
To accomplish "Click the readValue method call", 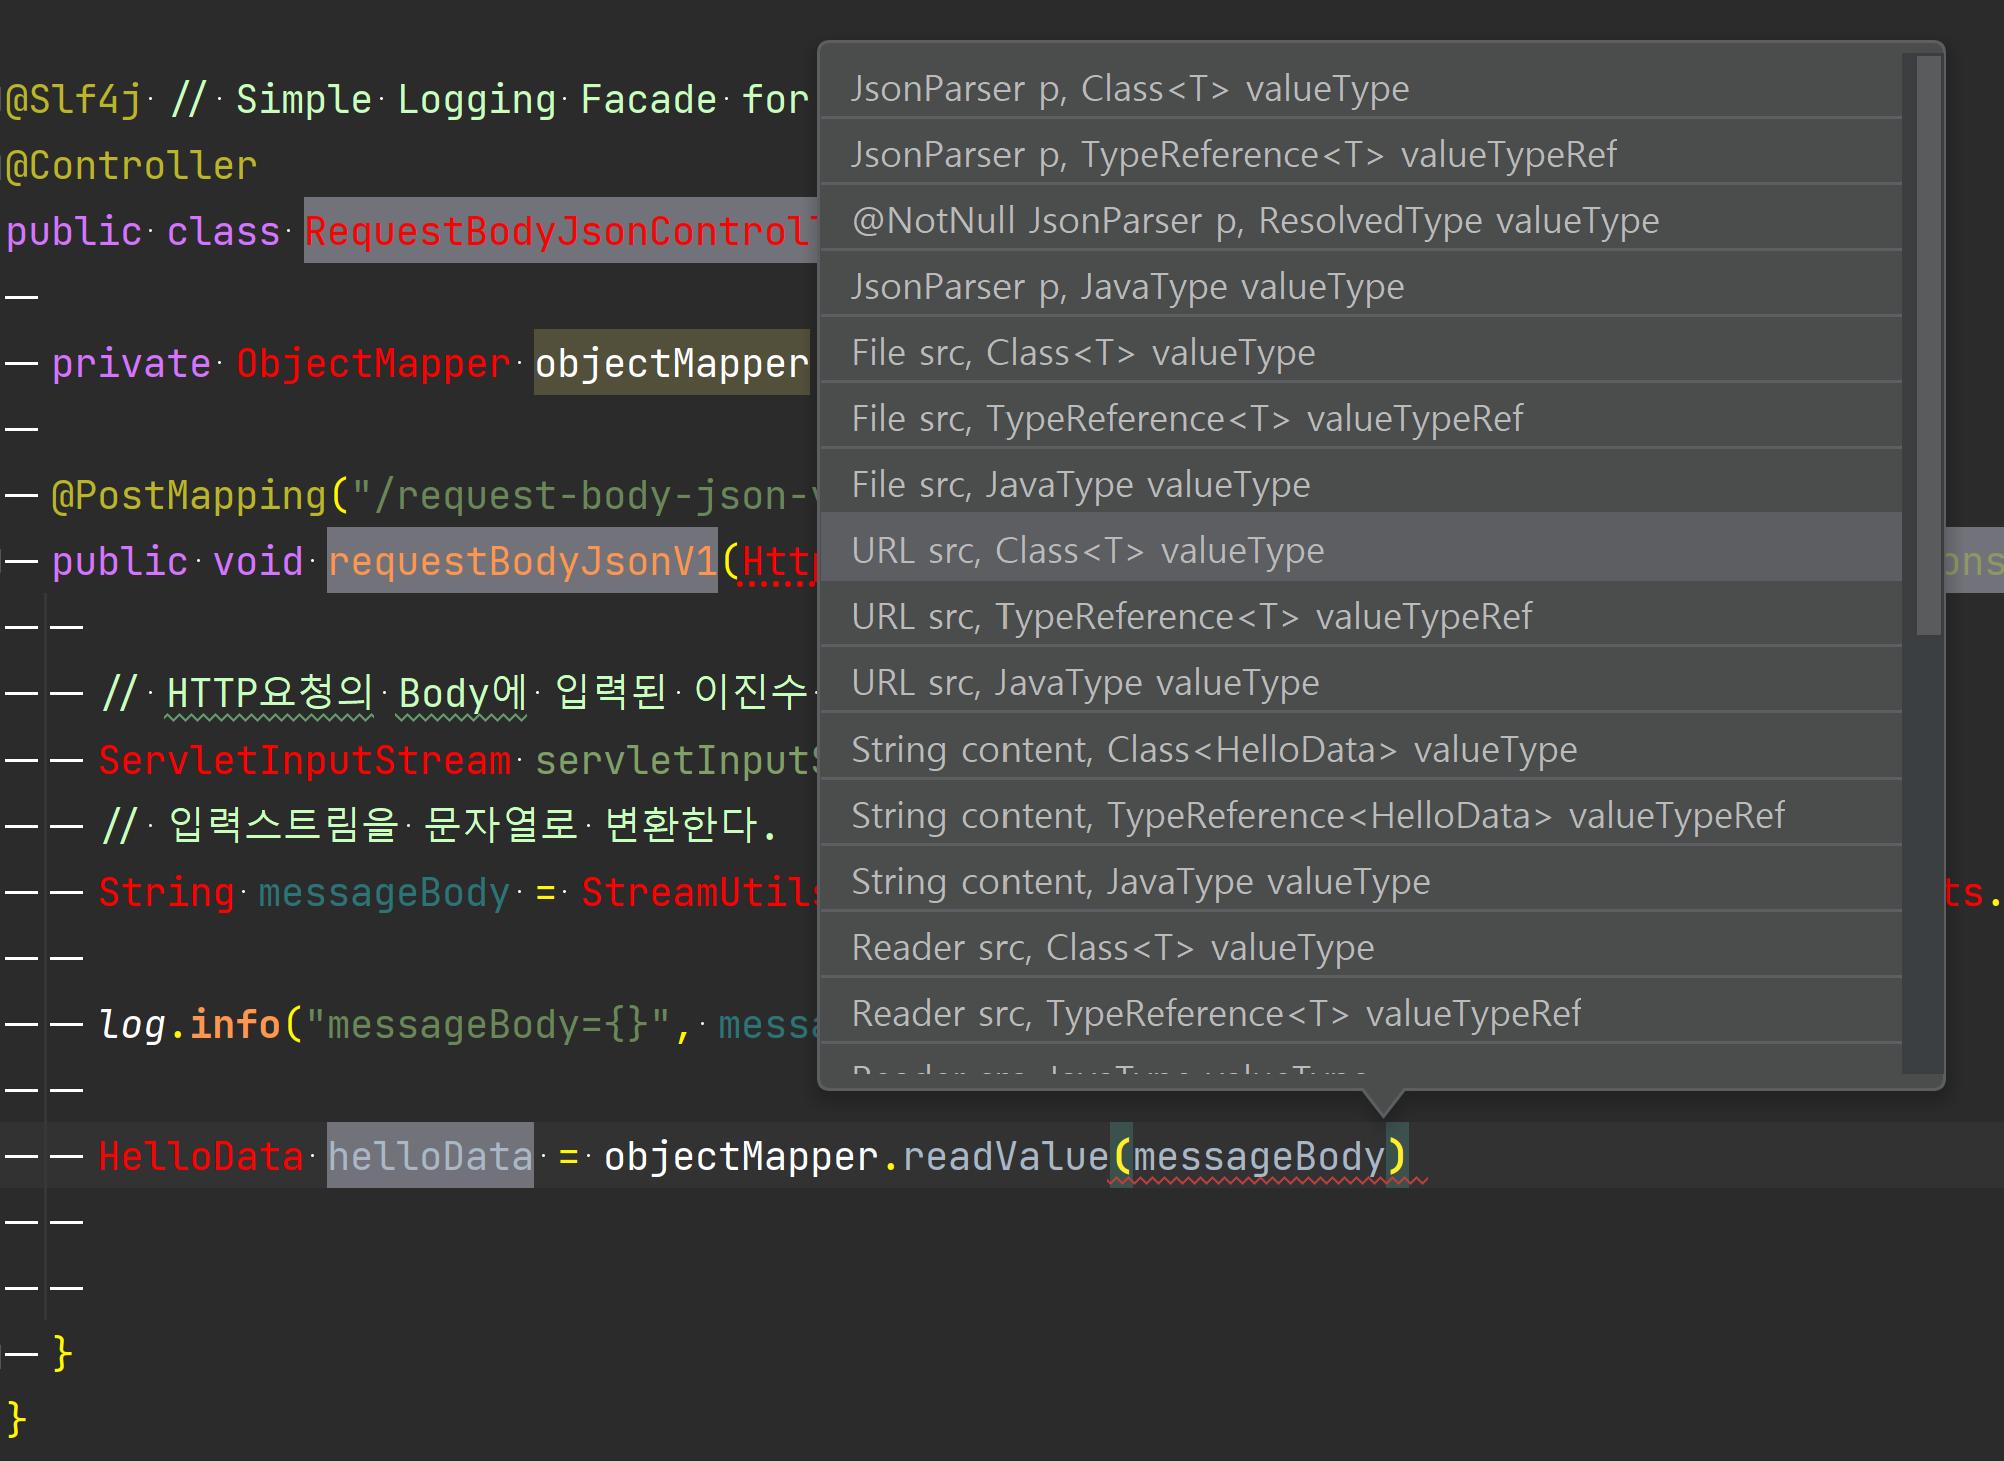I will click(x=1005, y=1156).
